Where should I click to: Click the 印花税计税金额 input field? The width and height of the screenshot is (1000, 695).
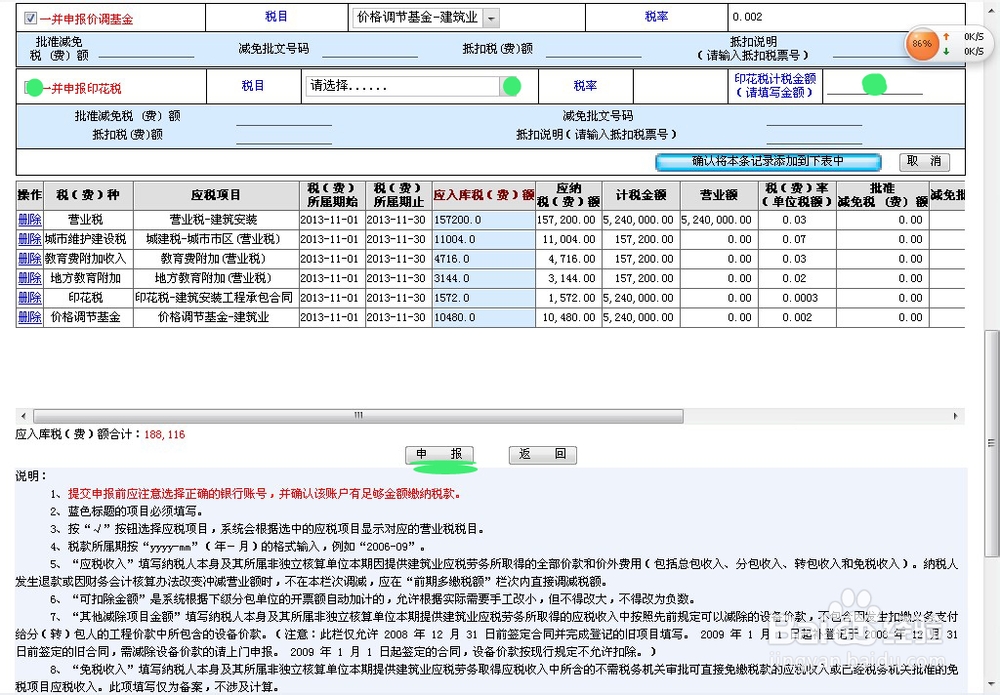(x=874, y=87)
